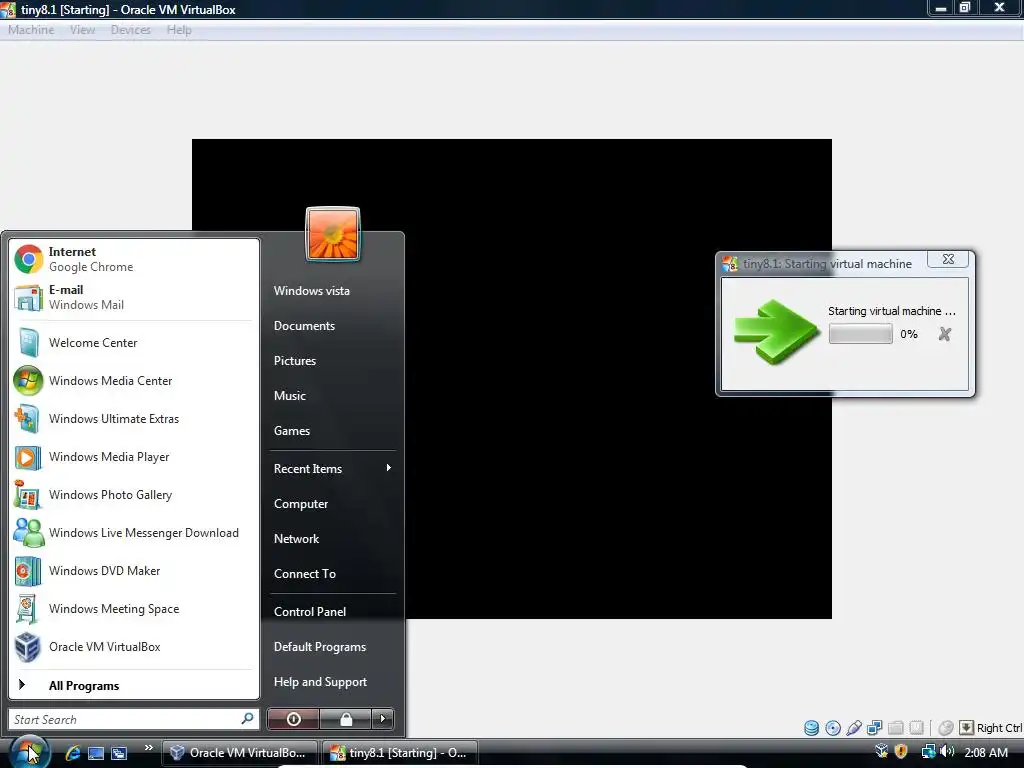This screenshot has height=768, width=1024.
Task: Click the 2:08 AM clock
Action: tap(986, 752)
